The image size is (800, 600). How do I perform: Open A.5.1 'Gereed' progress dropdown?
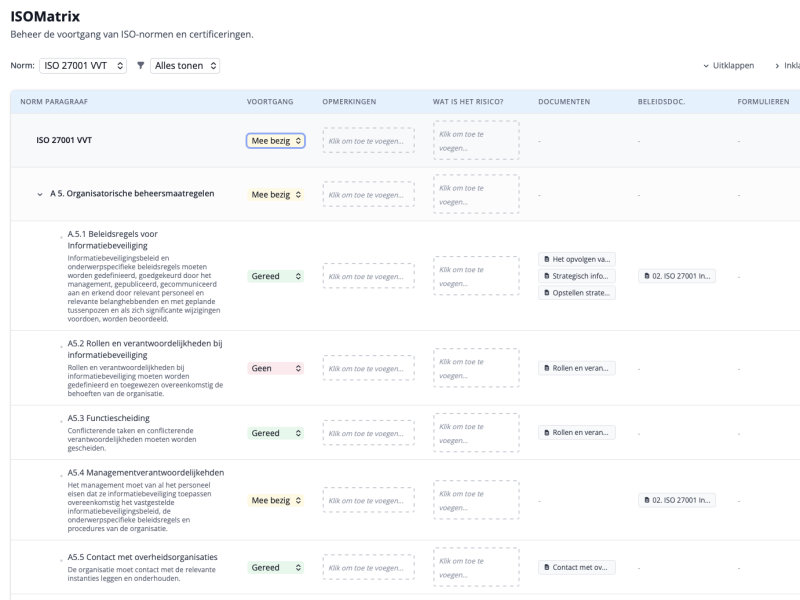[x=275, y=276]
